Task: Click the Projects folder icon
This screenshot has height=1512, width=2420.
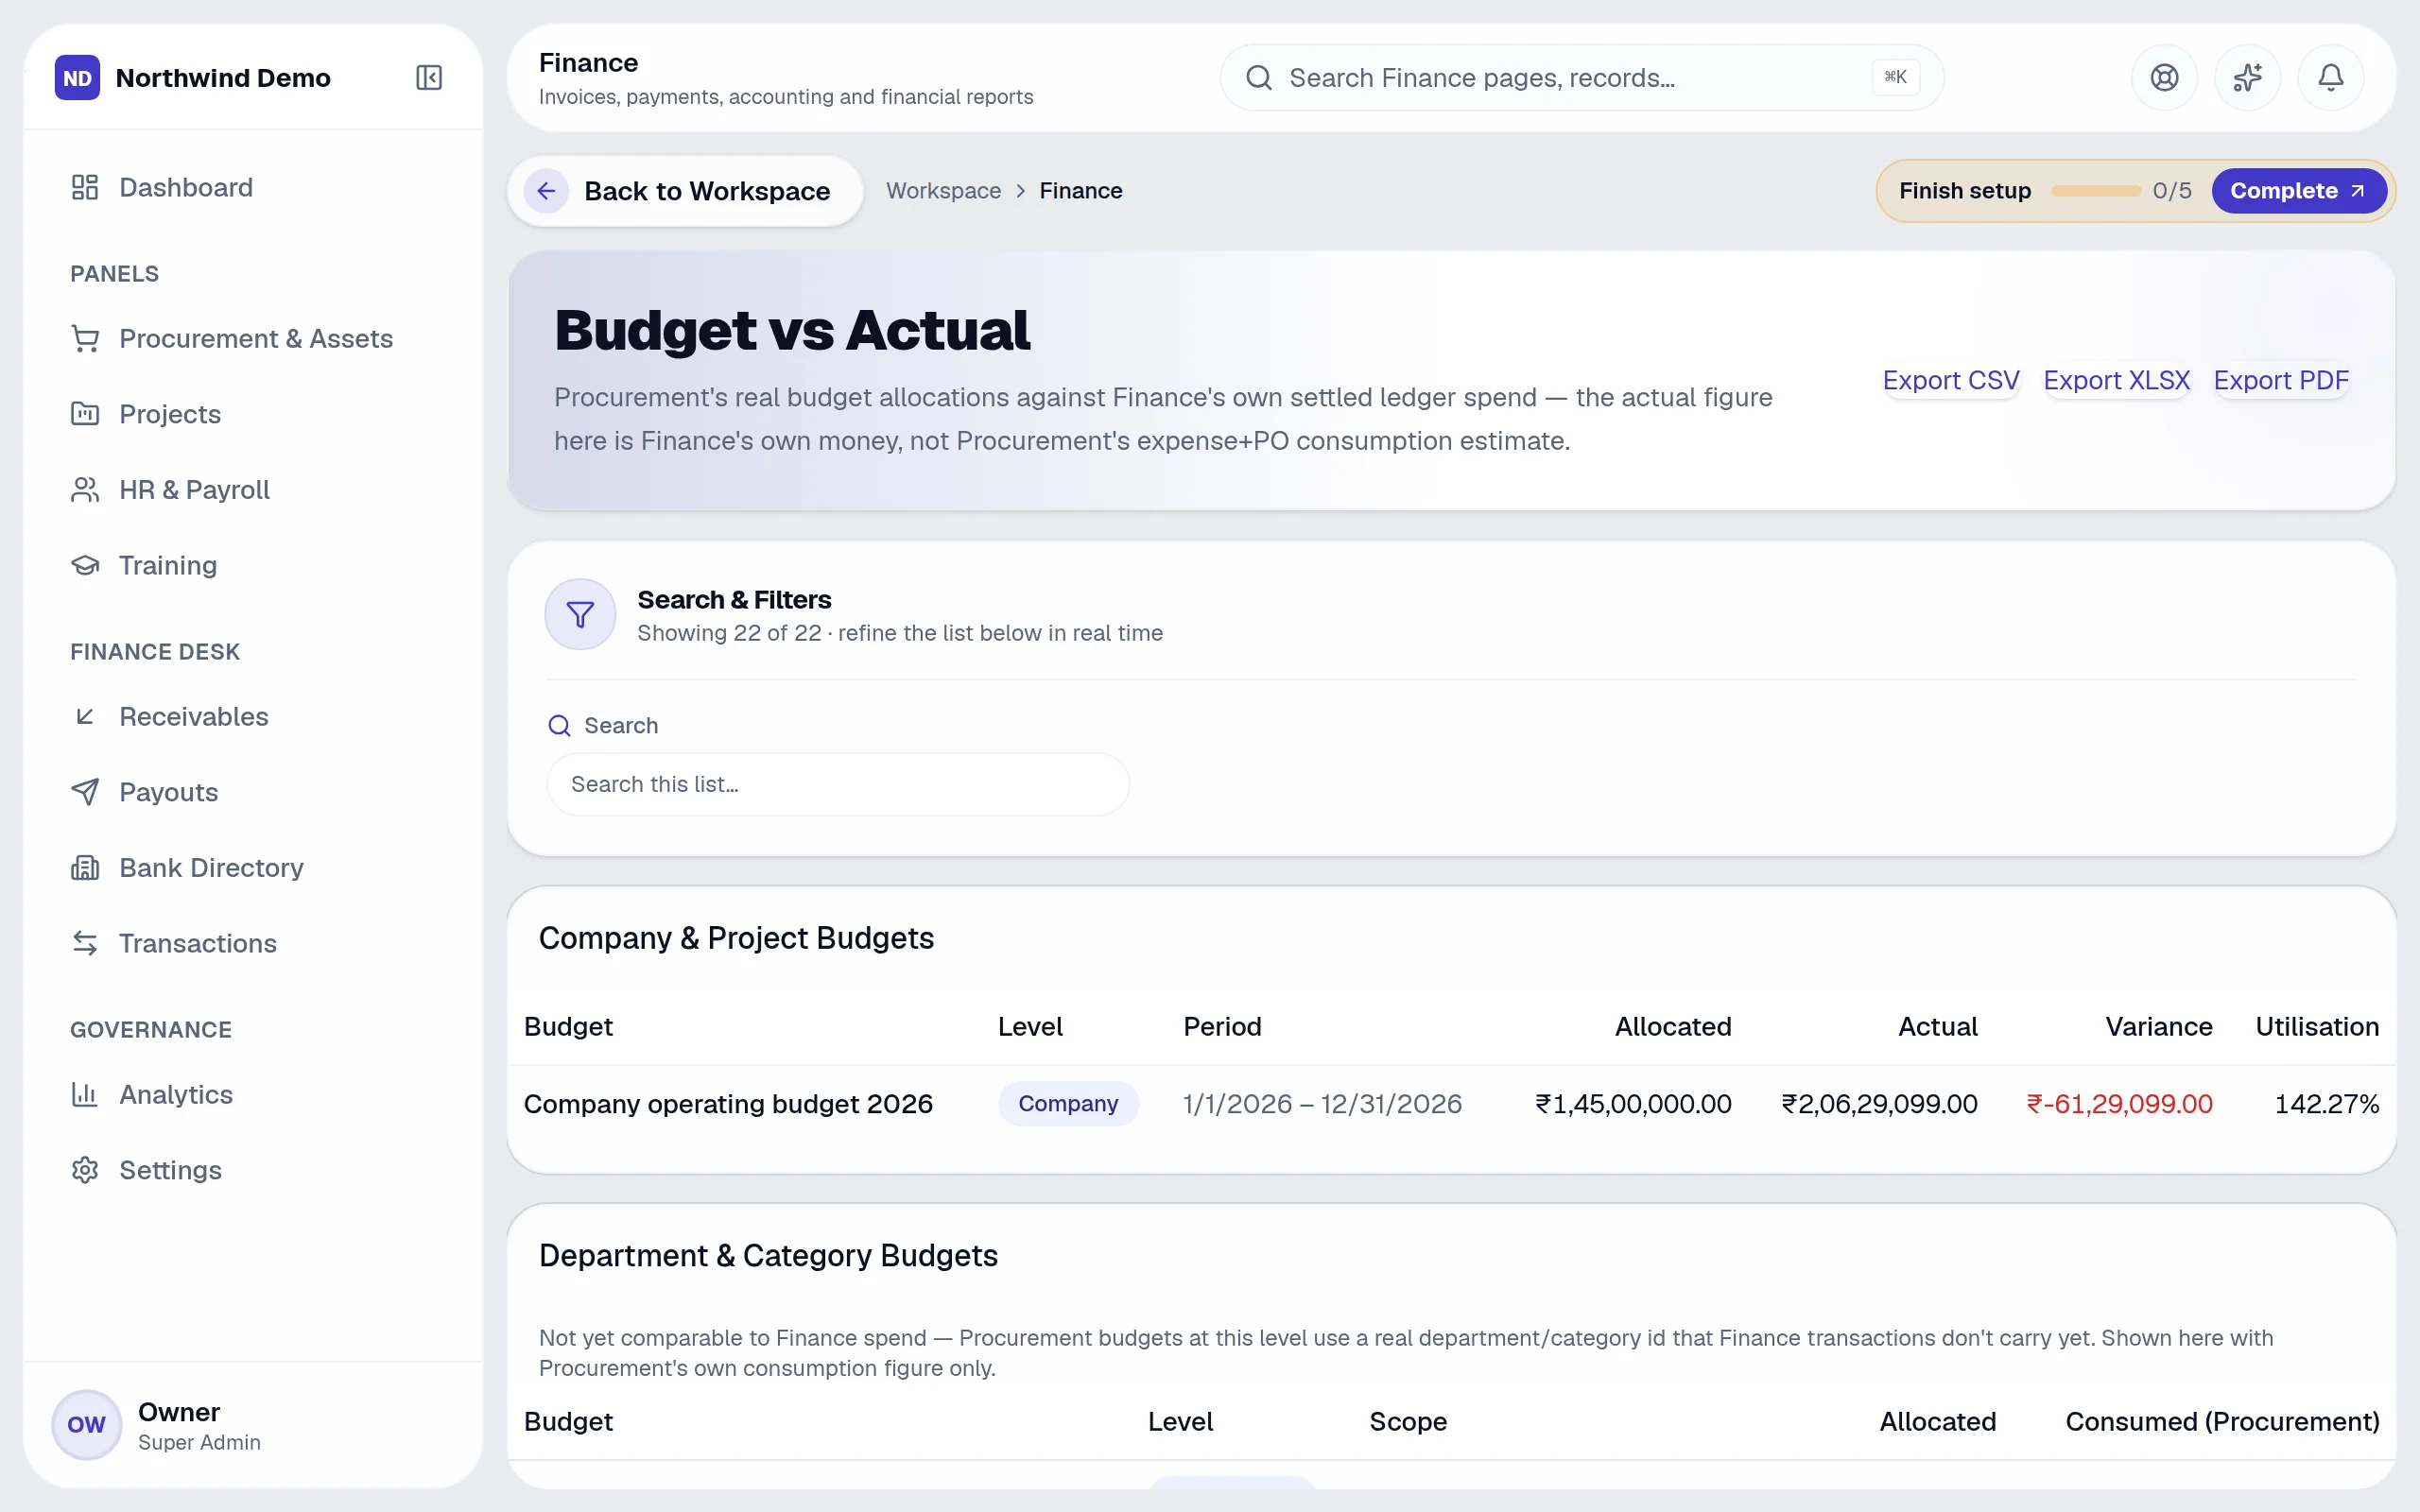Action: point(85,414)
